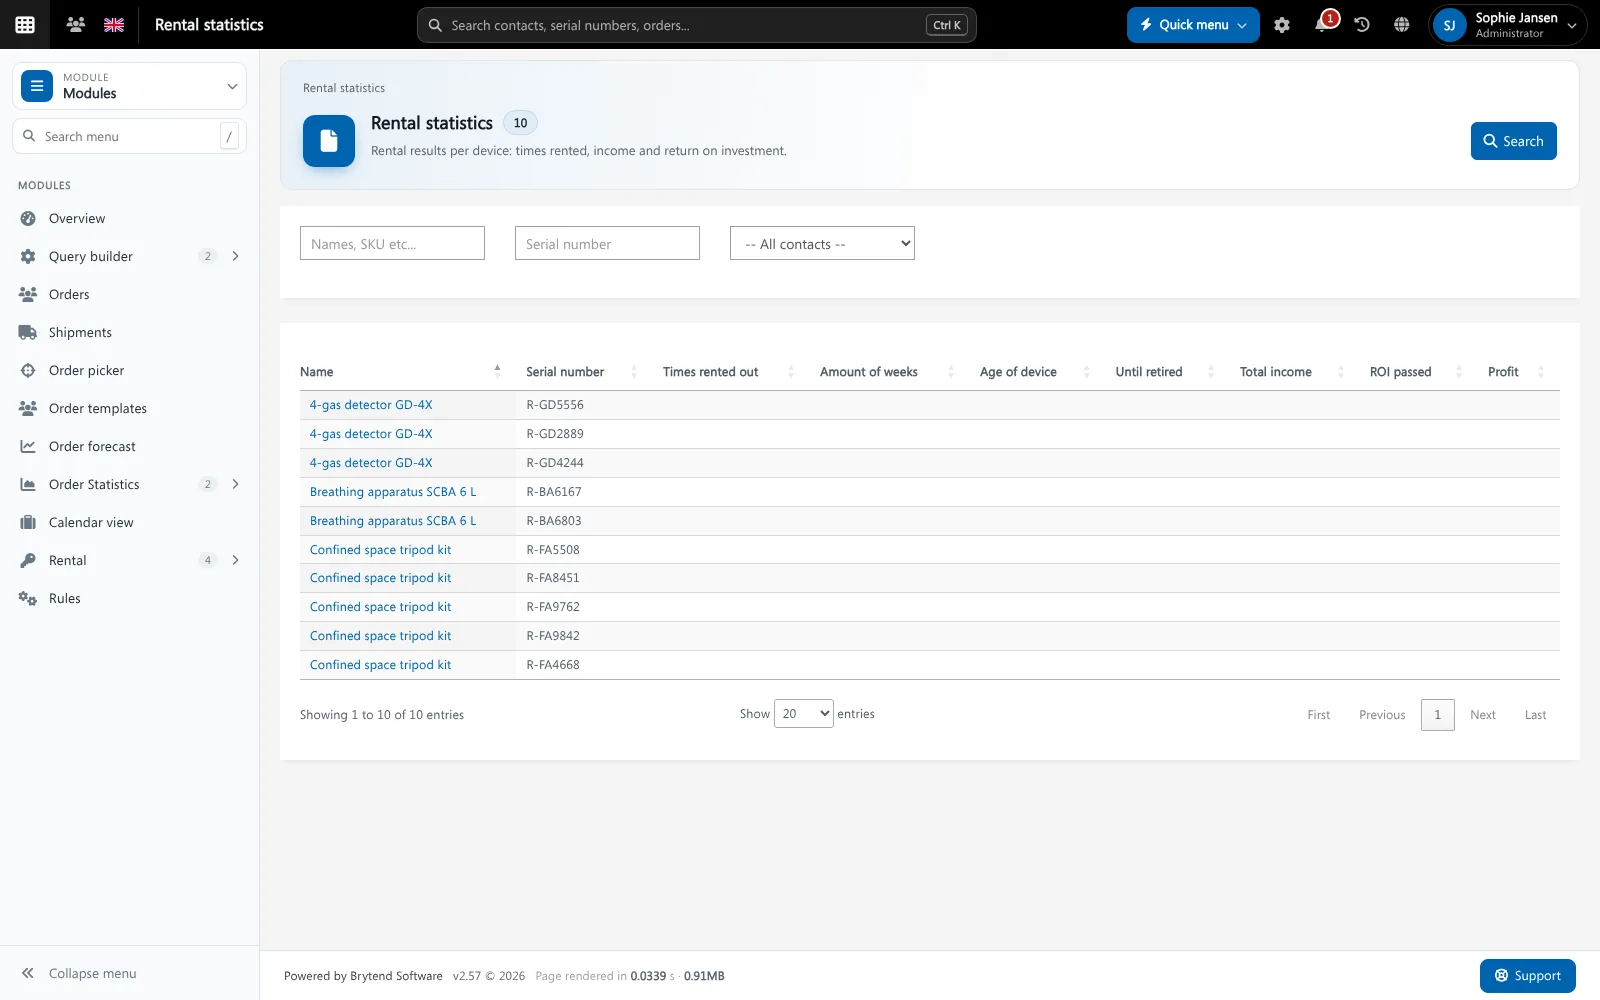Open Order picker in sidebar
This screenshot has height=1000, width=1600.
86,370
